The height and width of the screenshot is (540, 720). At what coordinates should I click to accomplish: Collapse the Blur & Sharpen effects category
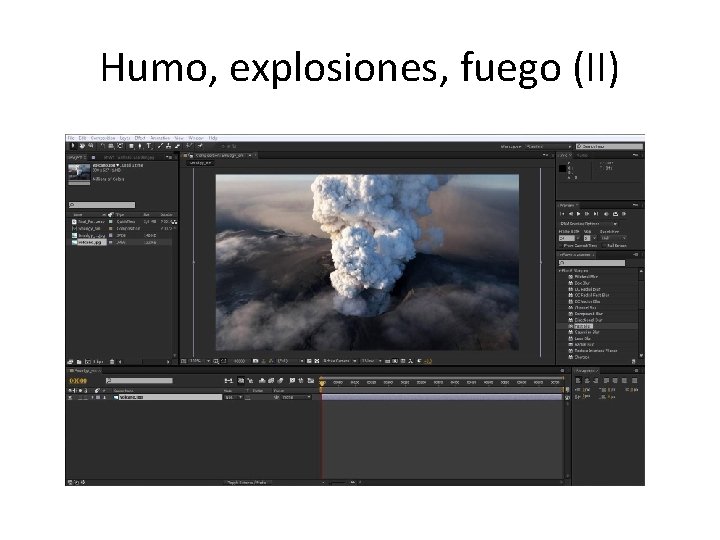coord(560,271)
